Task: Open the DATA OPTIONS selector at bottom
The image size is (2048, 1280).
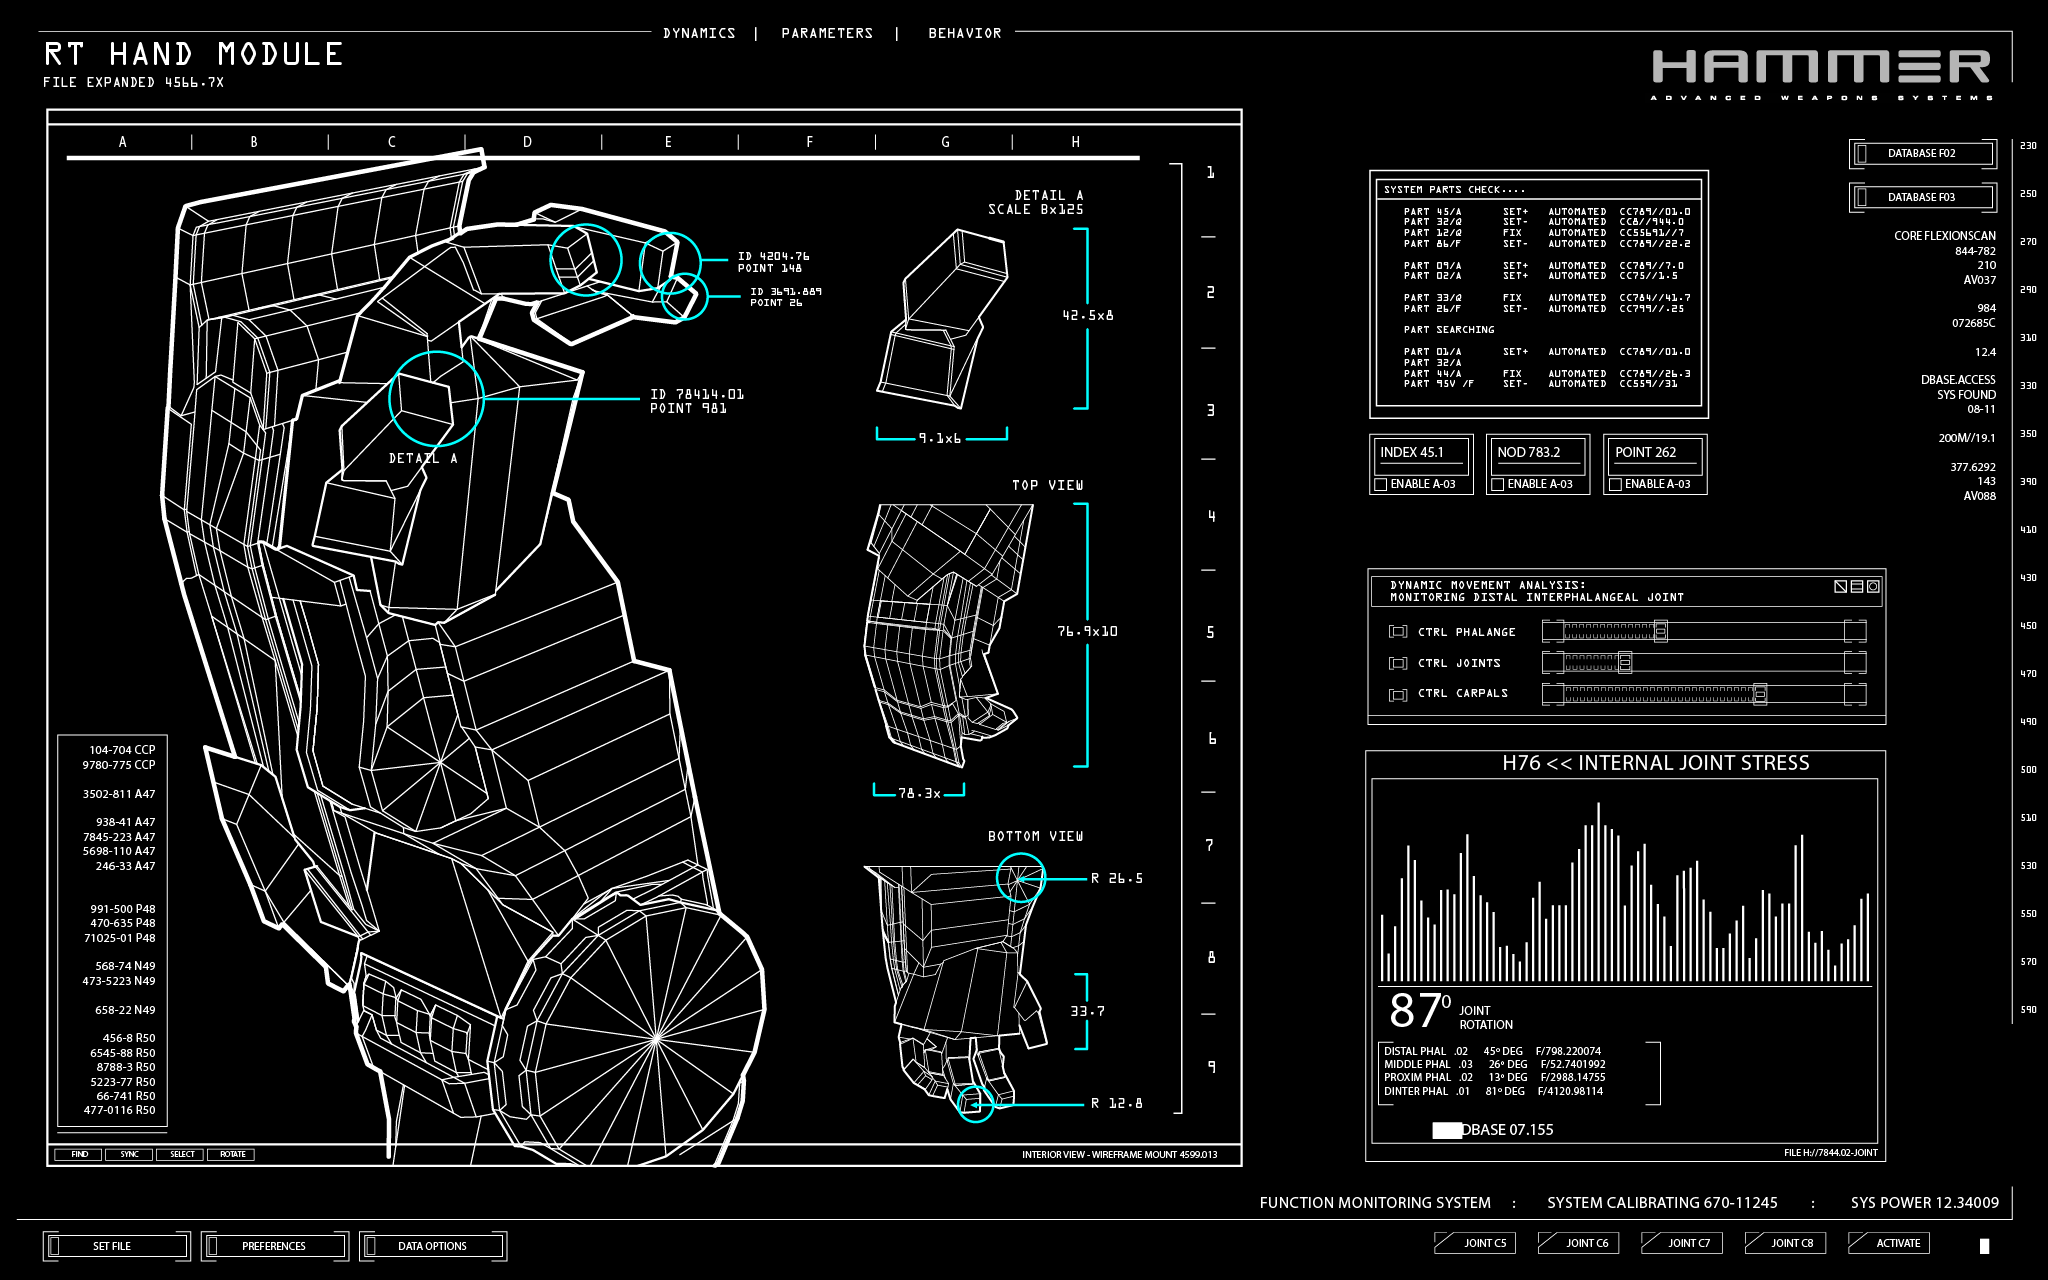Action: 432,1246
